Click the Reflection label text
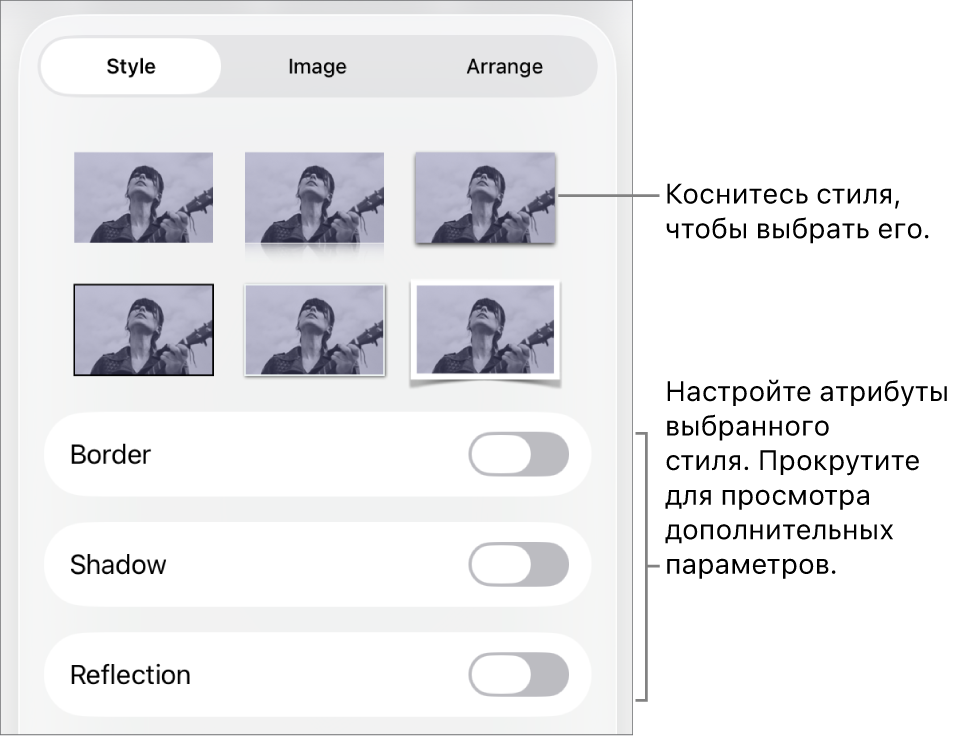The width and height of the screenshot is (963, 737). (x=130, y=675)
